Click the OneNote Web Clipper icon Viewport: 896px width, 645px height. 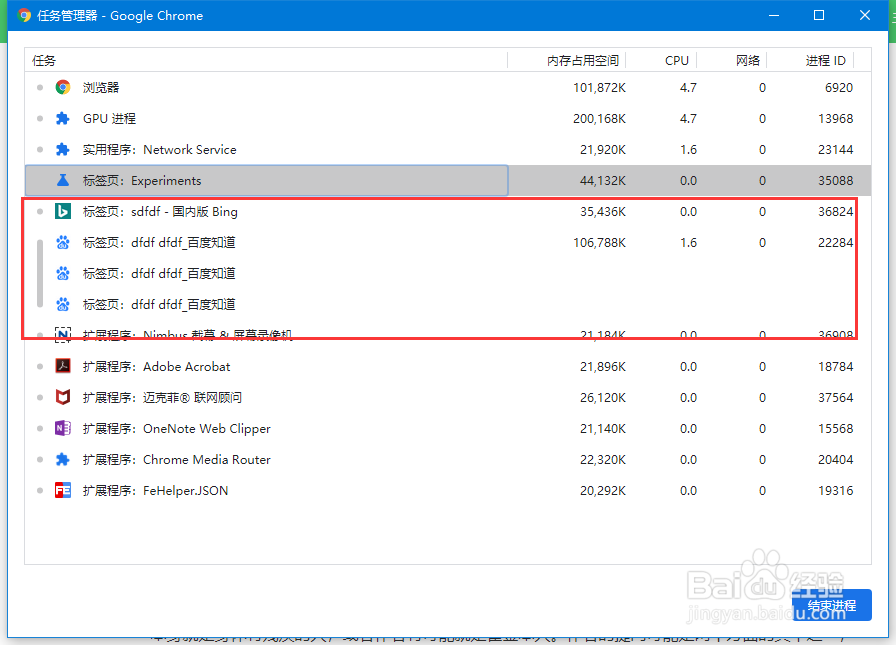[63, 428]
